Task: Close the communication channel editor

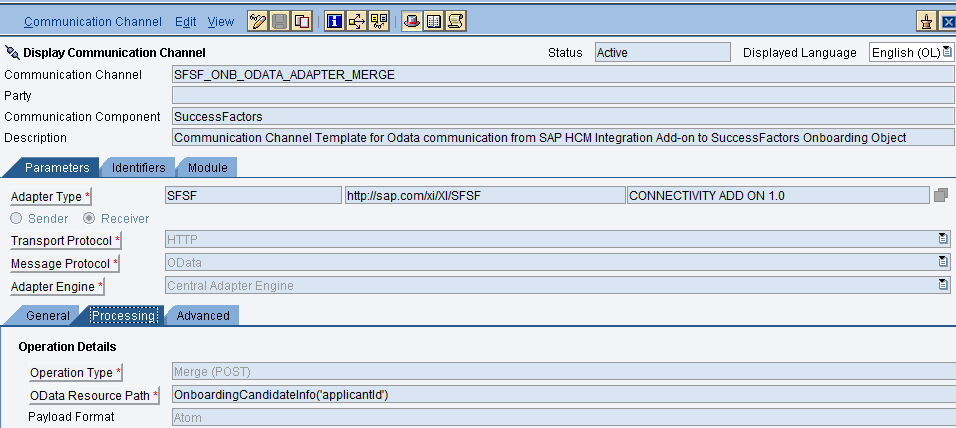Action: [x=947, y=22]
